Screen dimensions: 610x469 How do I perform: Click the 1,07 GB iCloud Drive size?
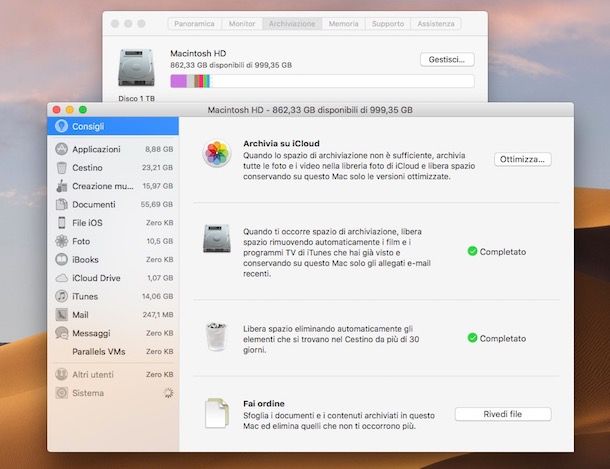[x=160, y=278]
